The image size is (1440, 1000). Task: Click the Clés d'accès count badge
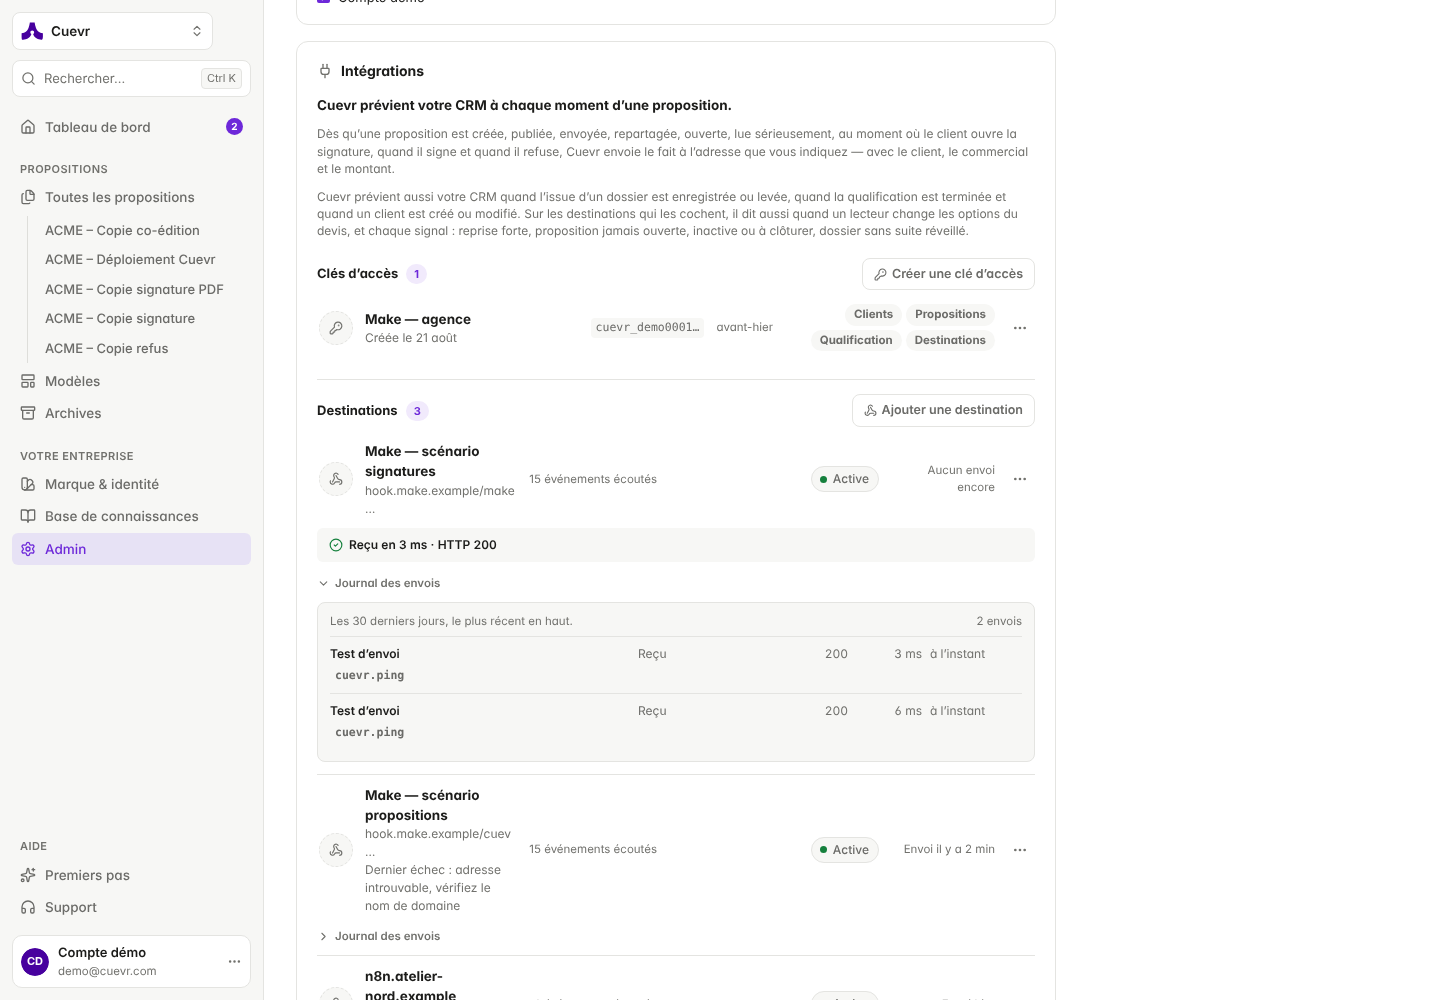[x=417, y=274]
